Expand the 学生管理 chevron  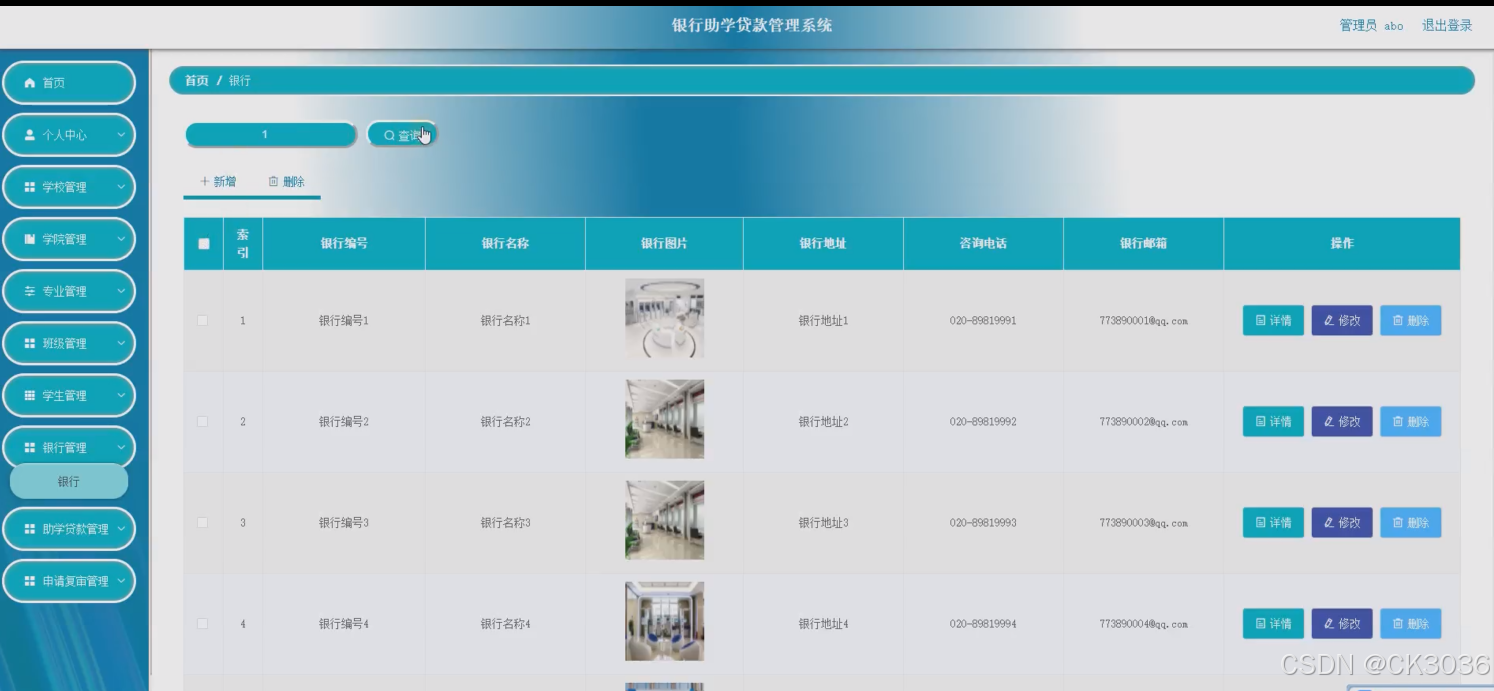tap(121, 395)
